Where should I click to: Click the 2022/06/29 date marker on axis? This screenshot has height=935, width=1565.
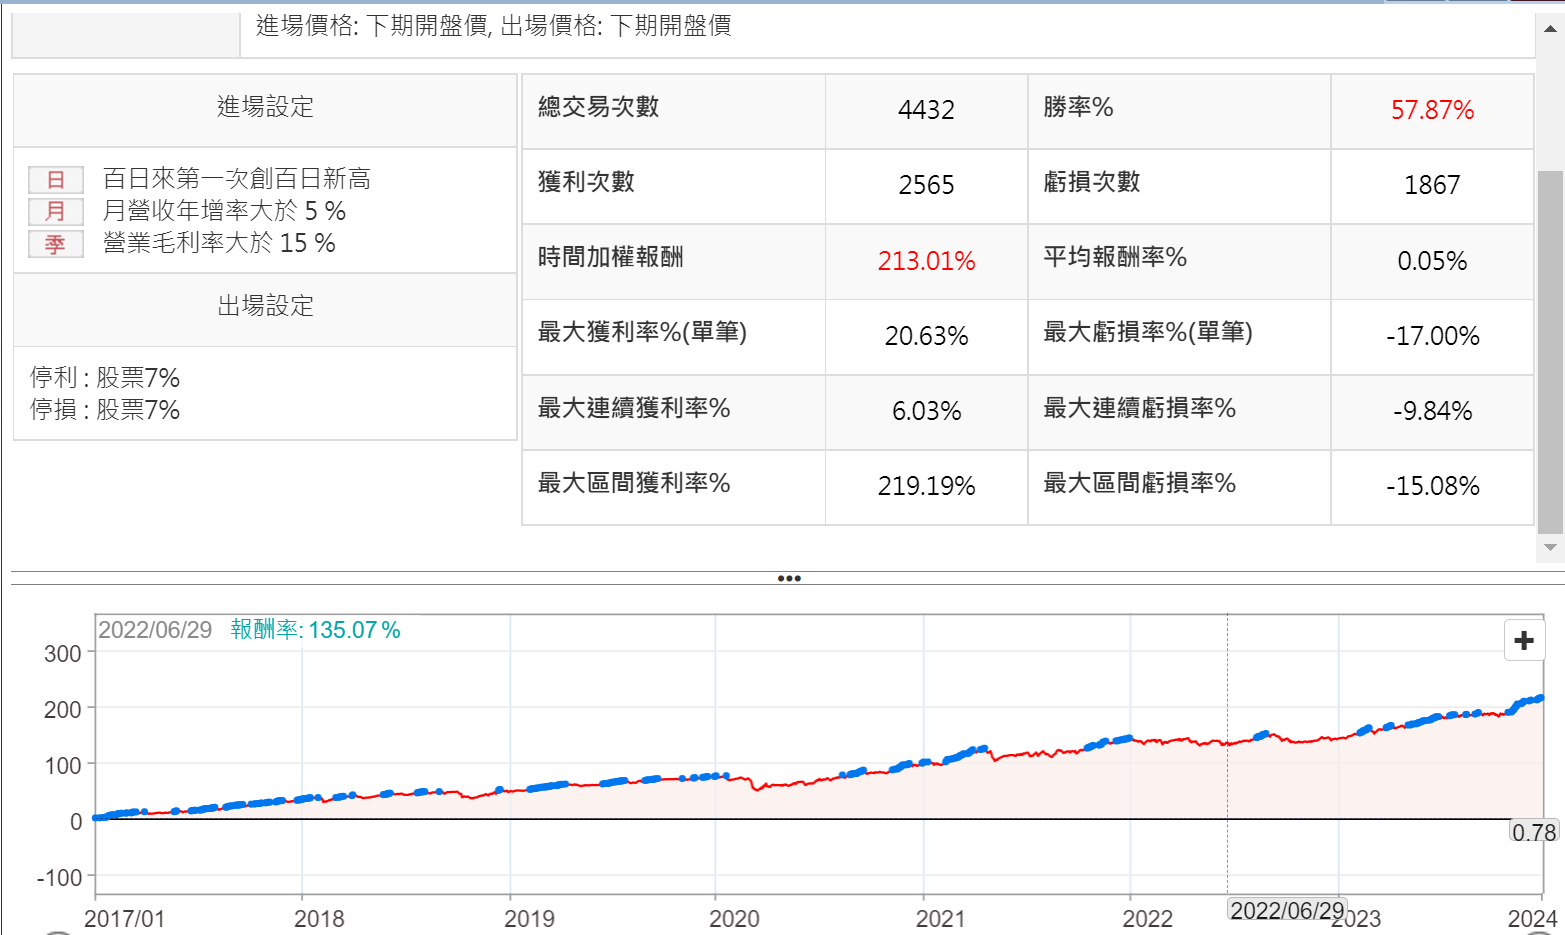tap(1286, 910)
